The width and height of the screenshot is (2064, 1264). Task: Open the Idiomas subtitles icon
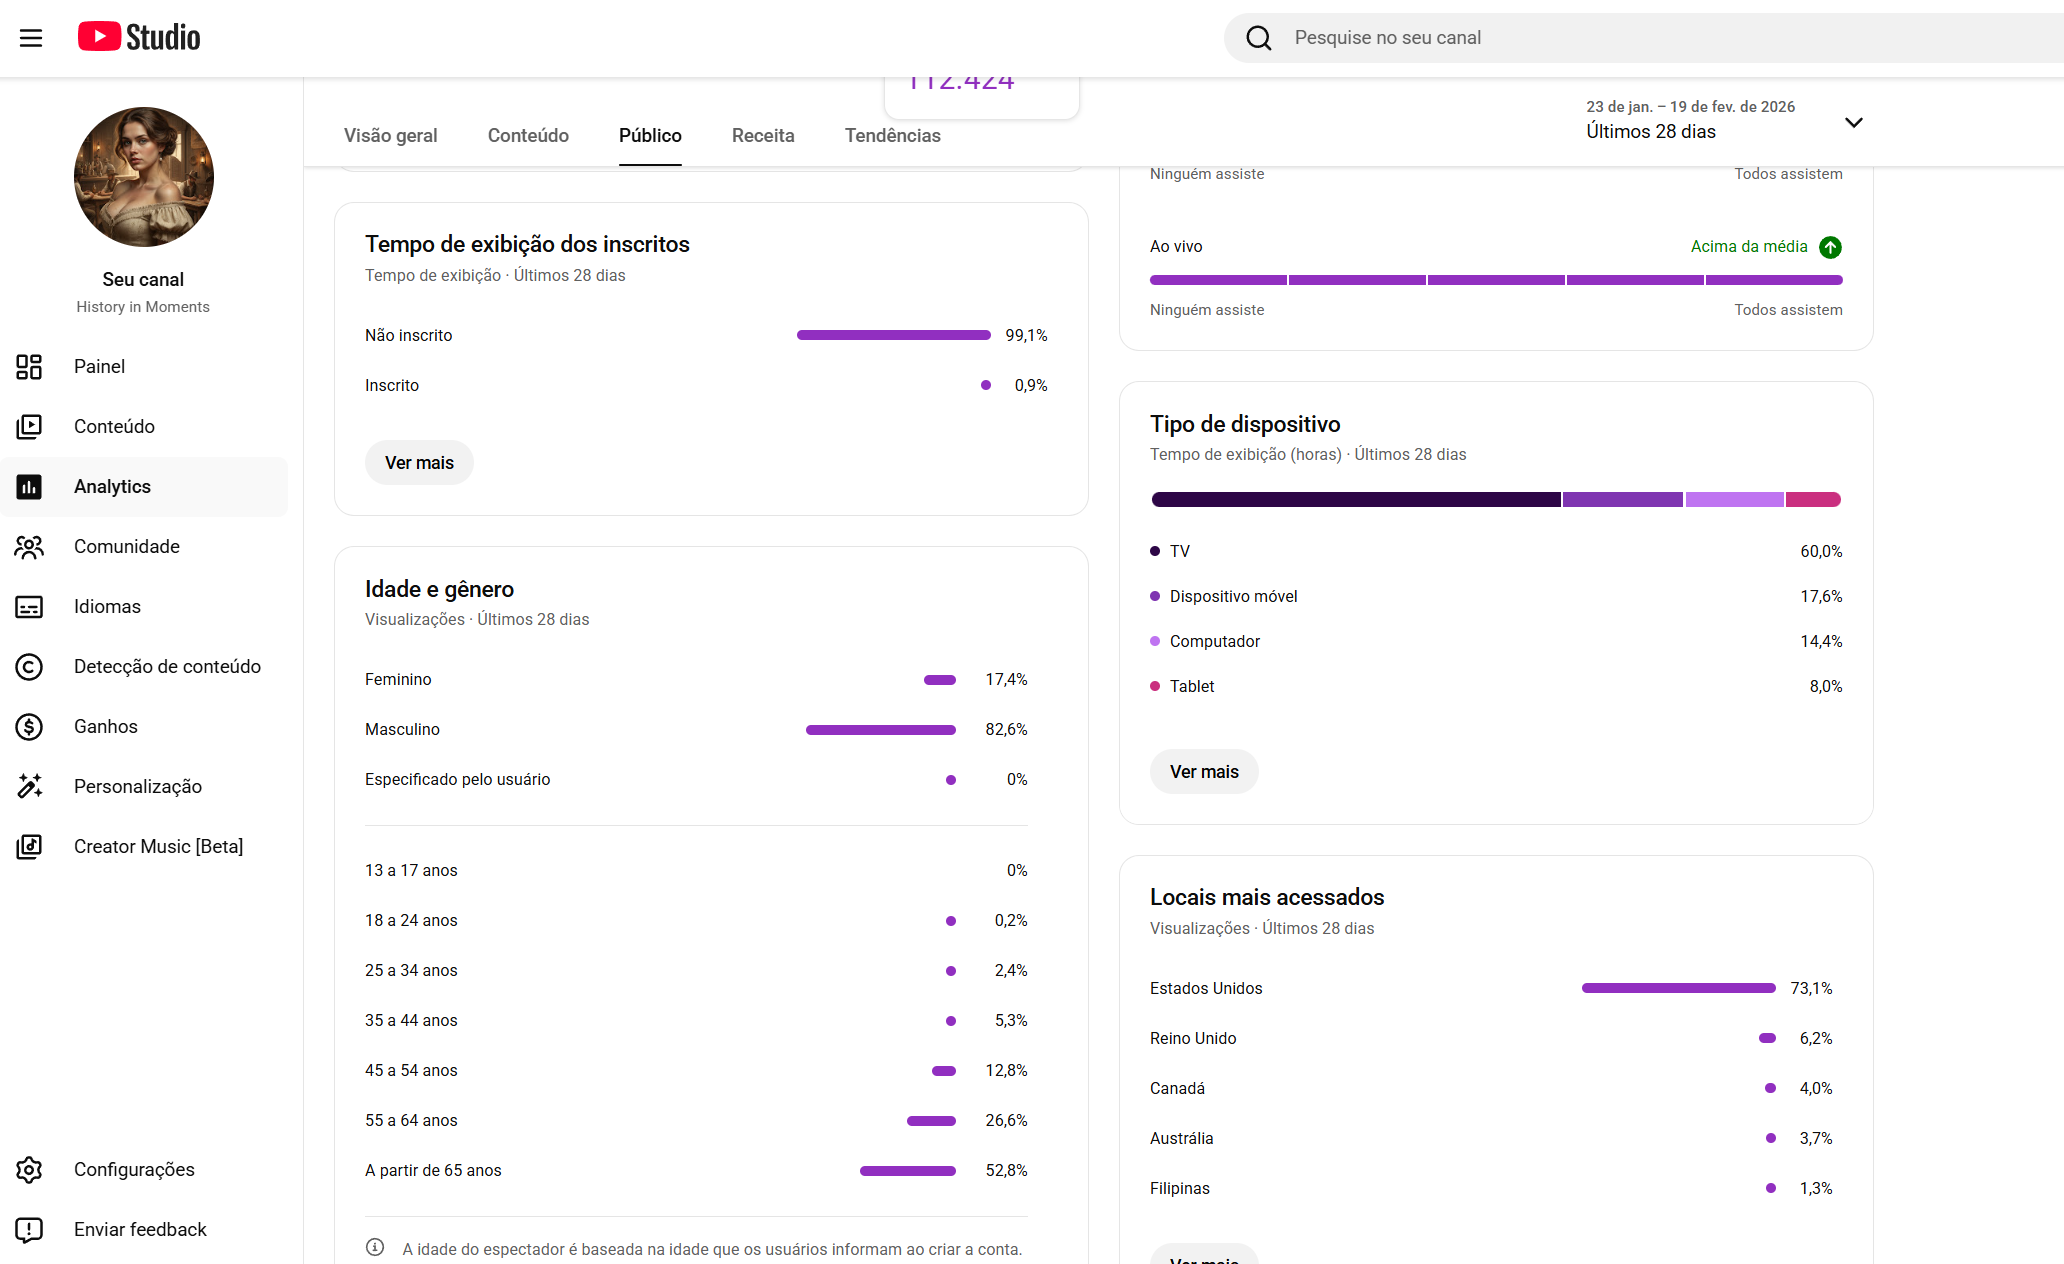tap(29, 607)
